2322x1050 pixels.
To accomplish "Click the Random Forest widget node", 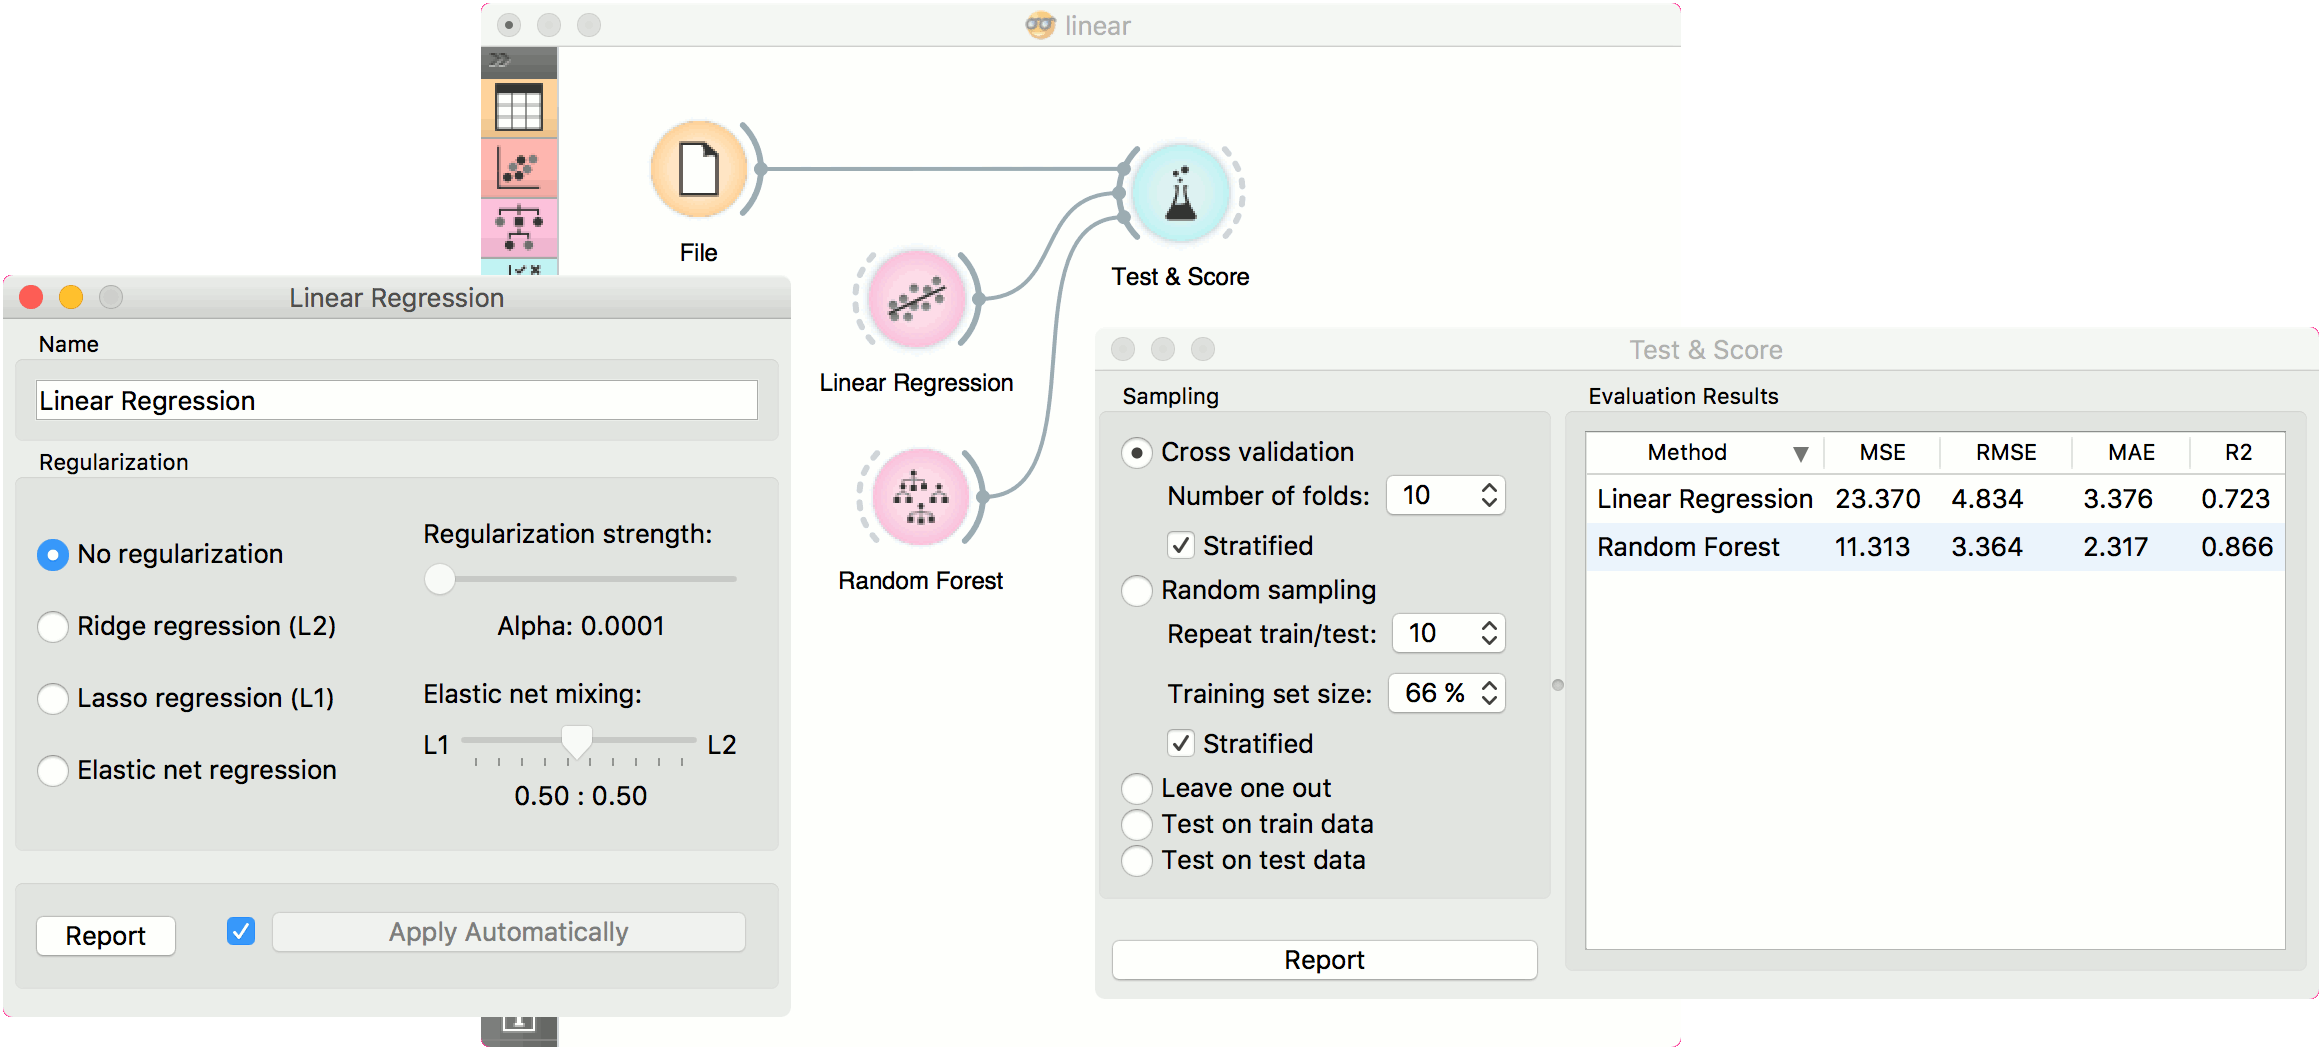I will tap(920, 497).
